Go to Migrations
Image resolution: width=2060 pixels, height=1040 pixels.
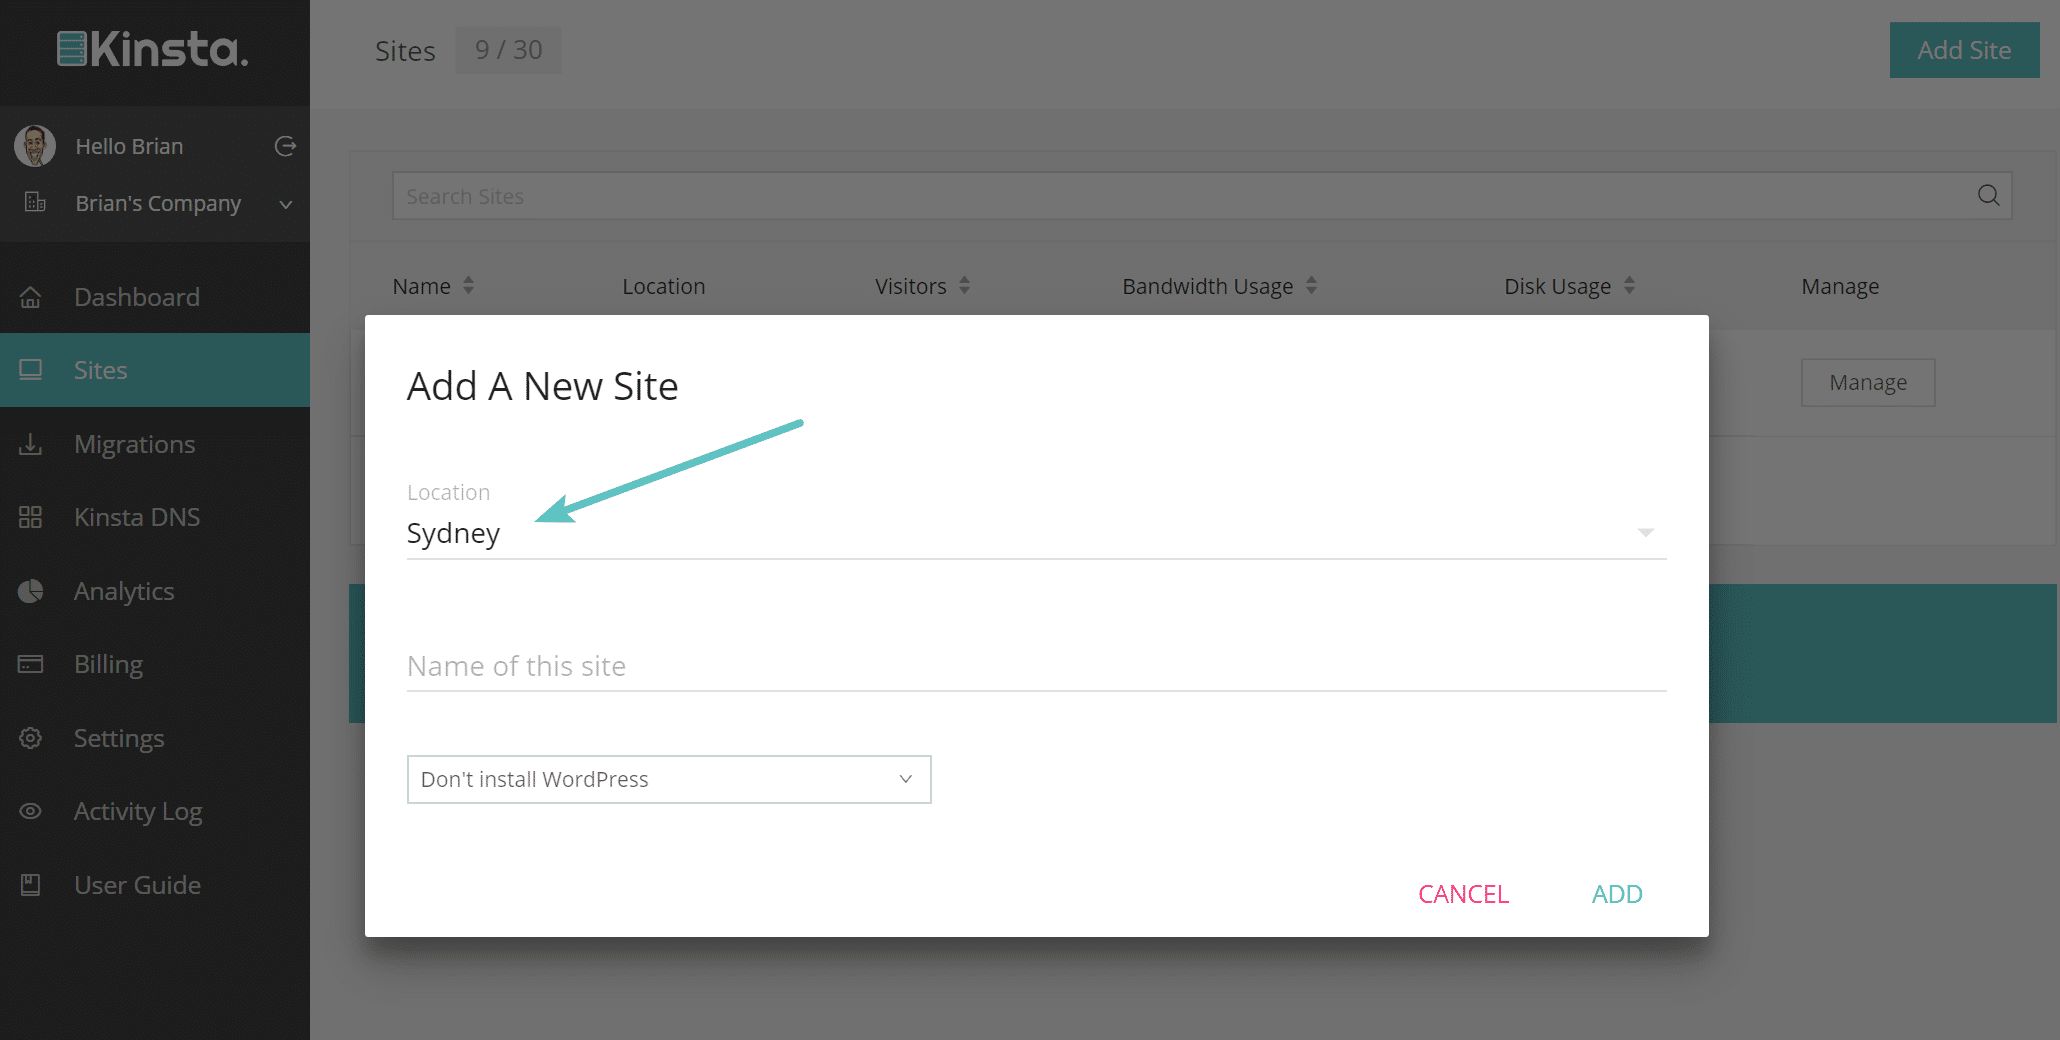tap(155, 444)
